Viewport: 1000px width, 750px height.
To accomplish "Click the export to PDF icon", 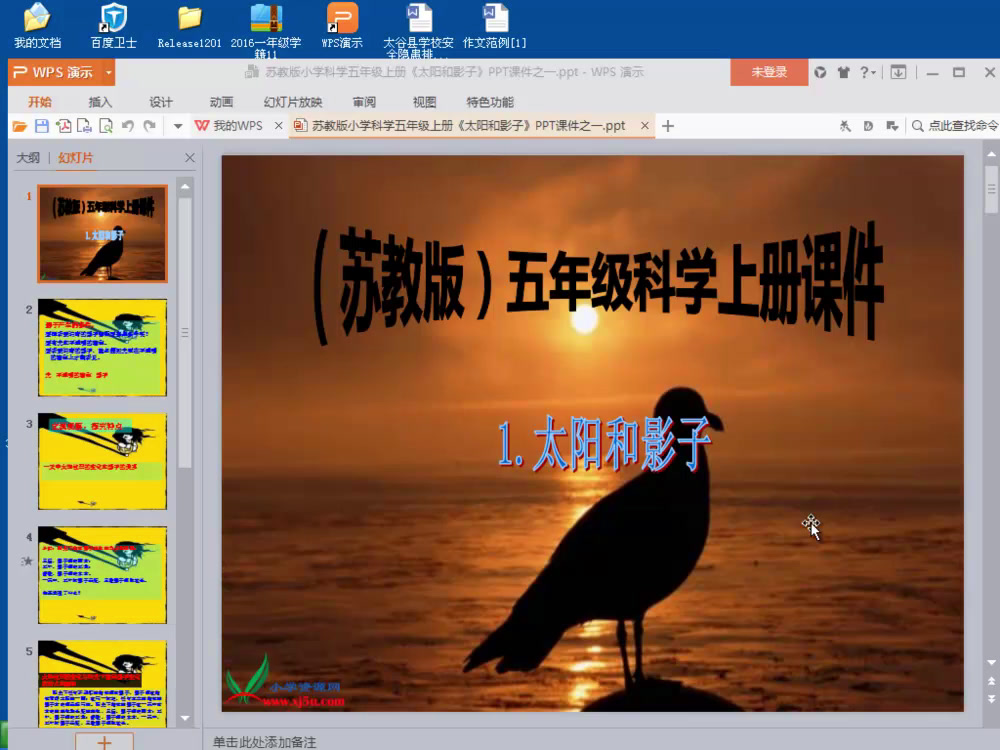I will pos(63,126).
